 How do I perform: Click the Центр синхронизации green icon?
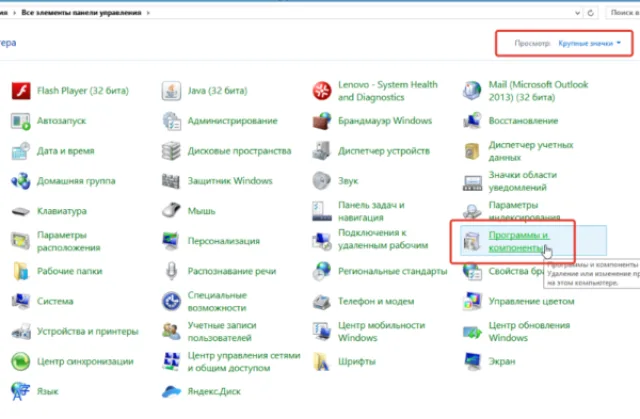(21, 361)
